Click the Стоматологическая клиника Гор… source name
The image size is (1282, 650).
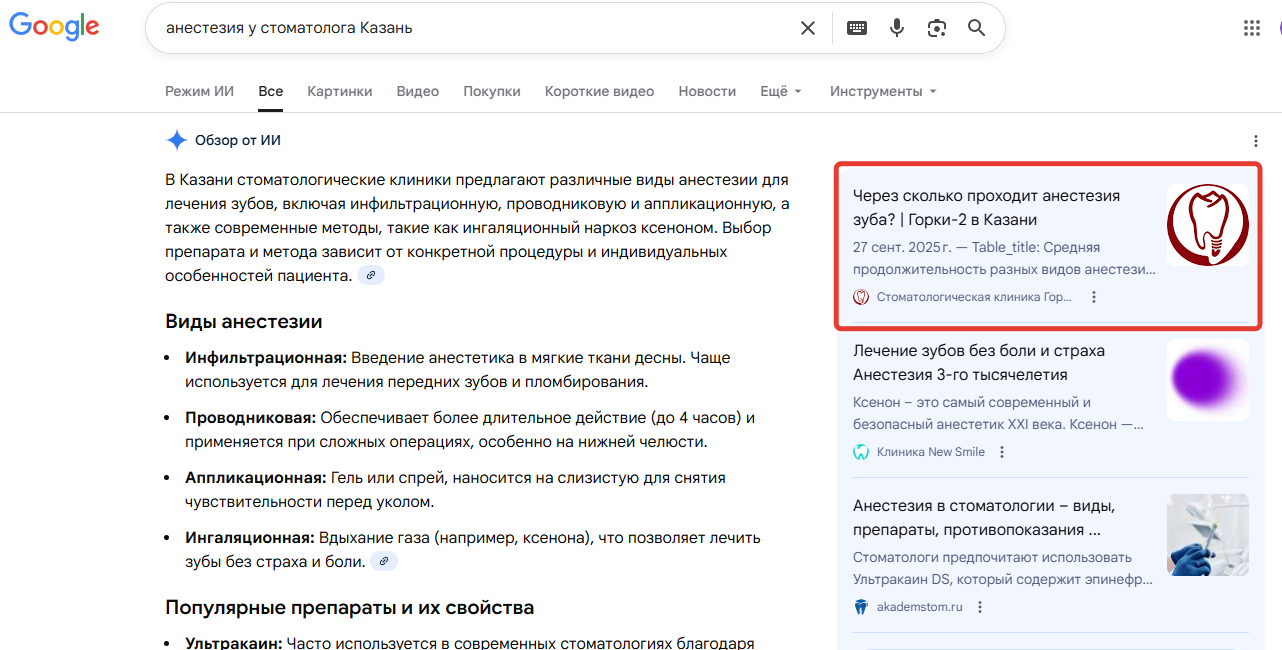(974, 297)
